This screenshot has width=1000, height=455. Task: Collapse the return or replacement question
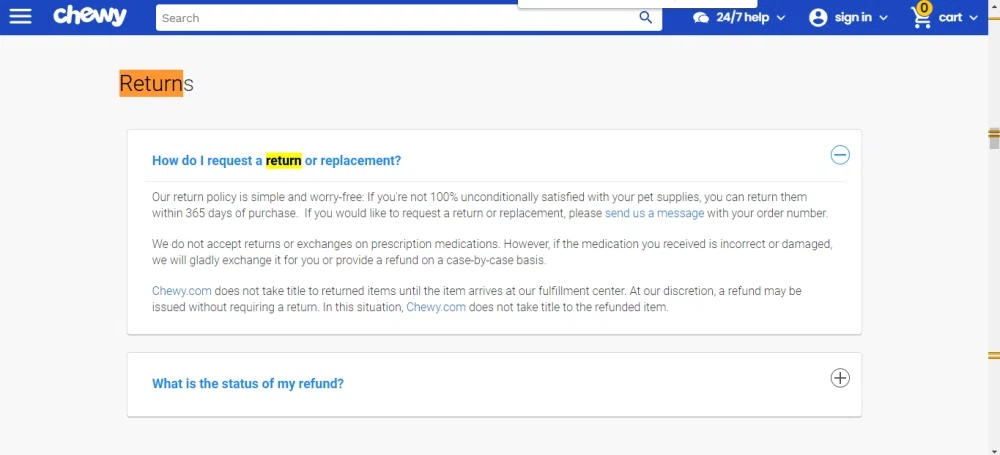tap(840, 155)
